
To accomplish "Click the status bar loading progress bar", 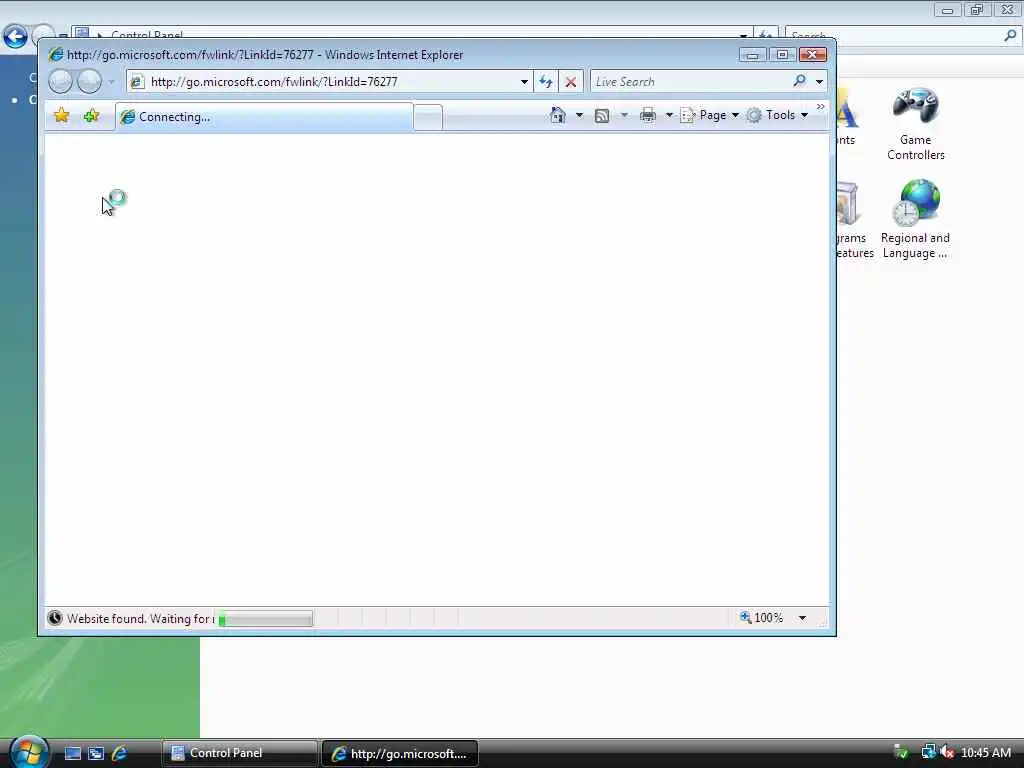I will tap(265, 618).
